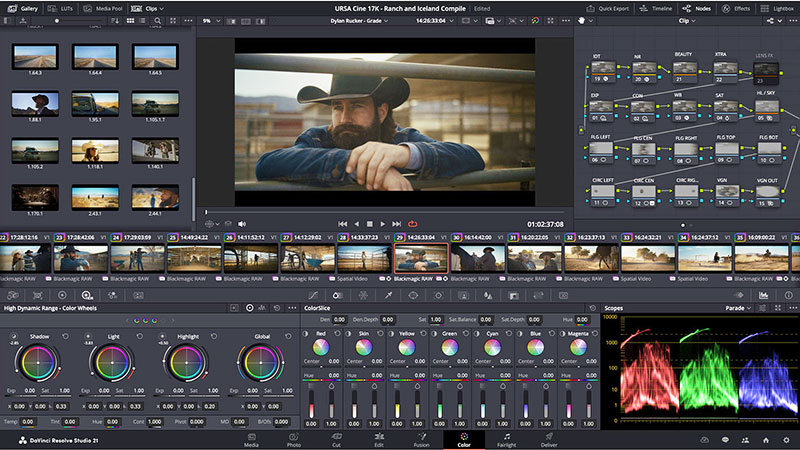800x450 pixels.
Task: Switch to the Media page
Action: click(251, 440)
